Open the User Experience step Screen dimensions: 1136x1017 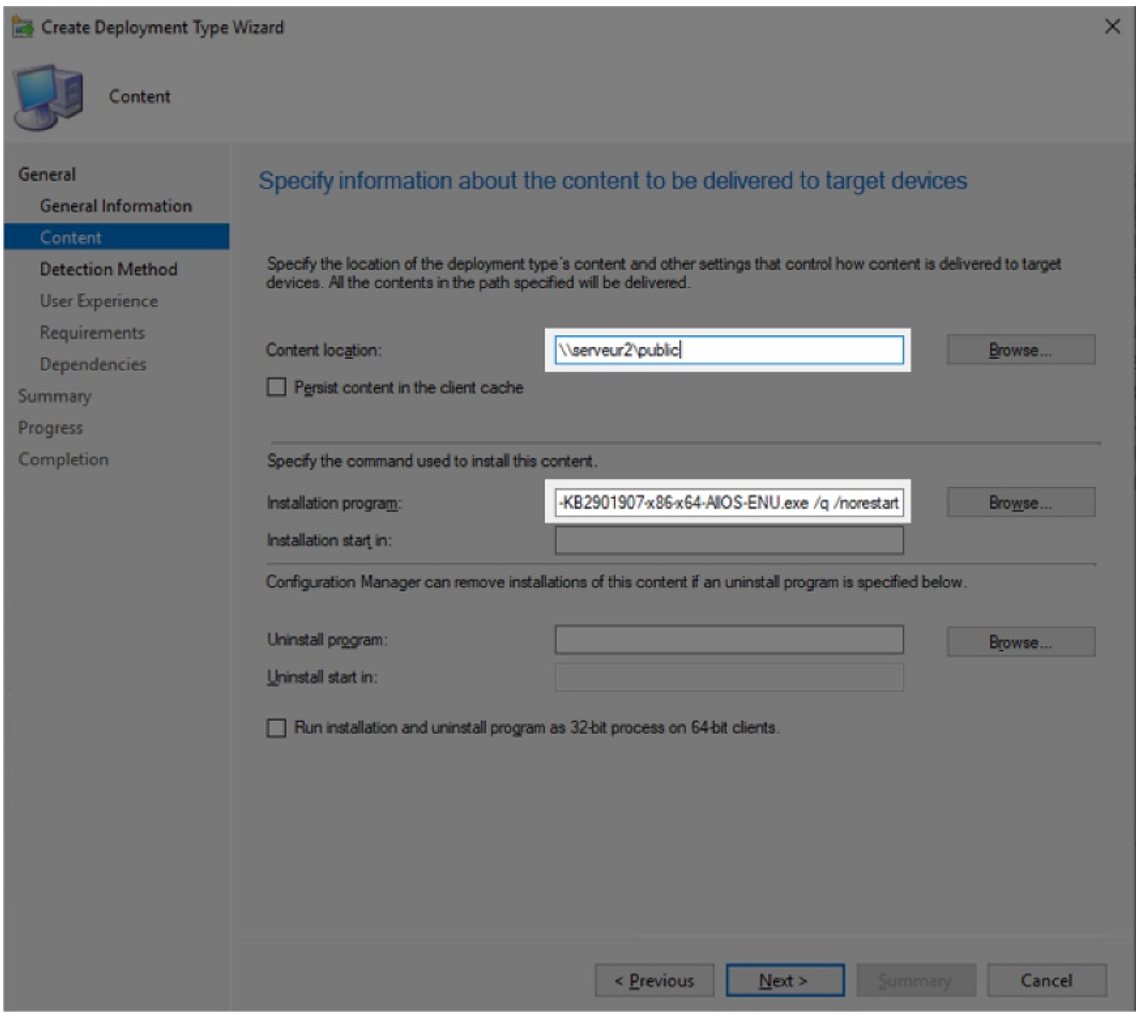tap(98, 301)
